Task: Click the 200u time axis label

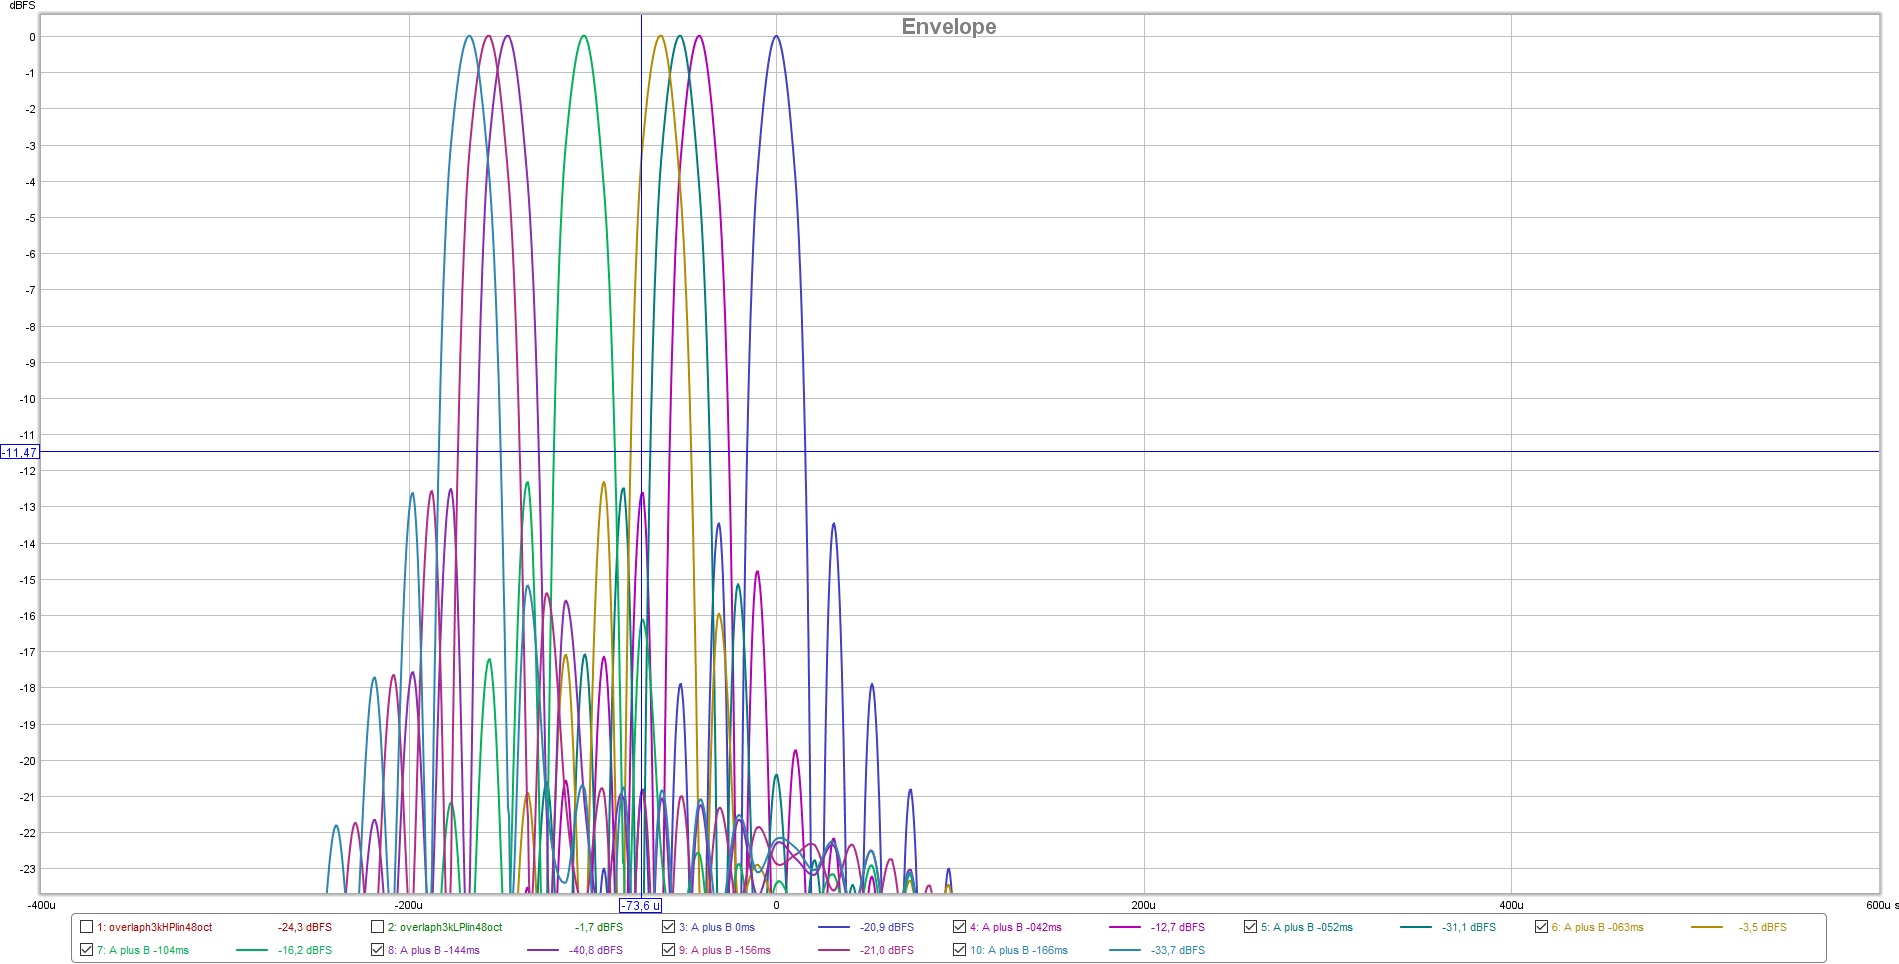Action: pyautogui.click(x=1143, y=906)
